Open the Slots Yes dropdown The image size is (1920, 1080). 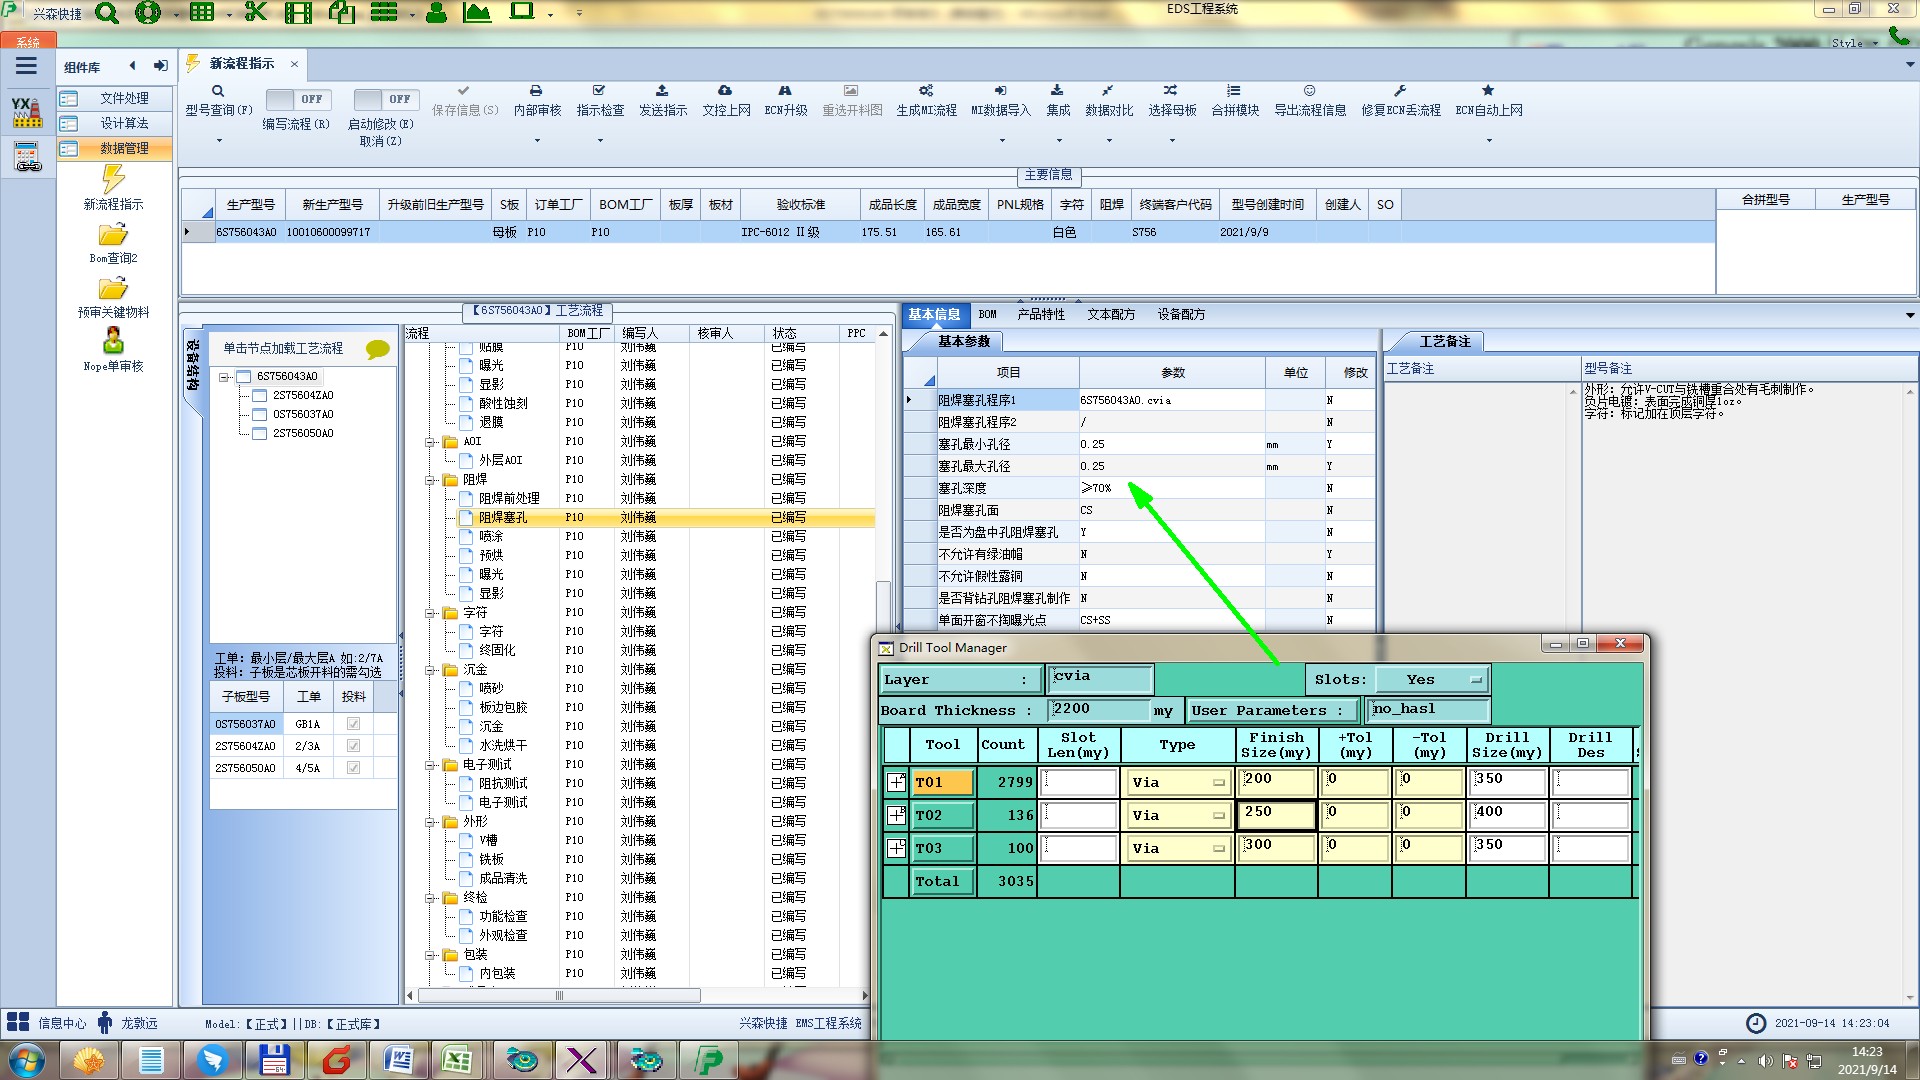[x=1432, y=680]
